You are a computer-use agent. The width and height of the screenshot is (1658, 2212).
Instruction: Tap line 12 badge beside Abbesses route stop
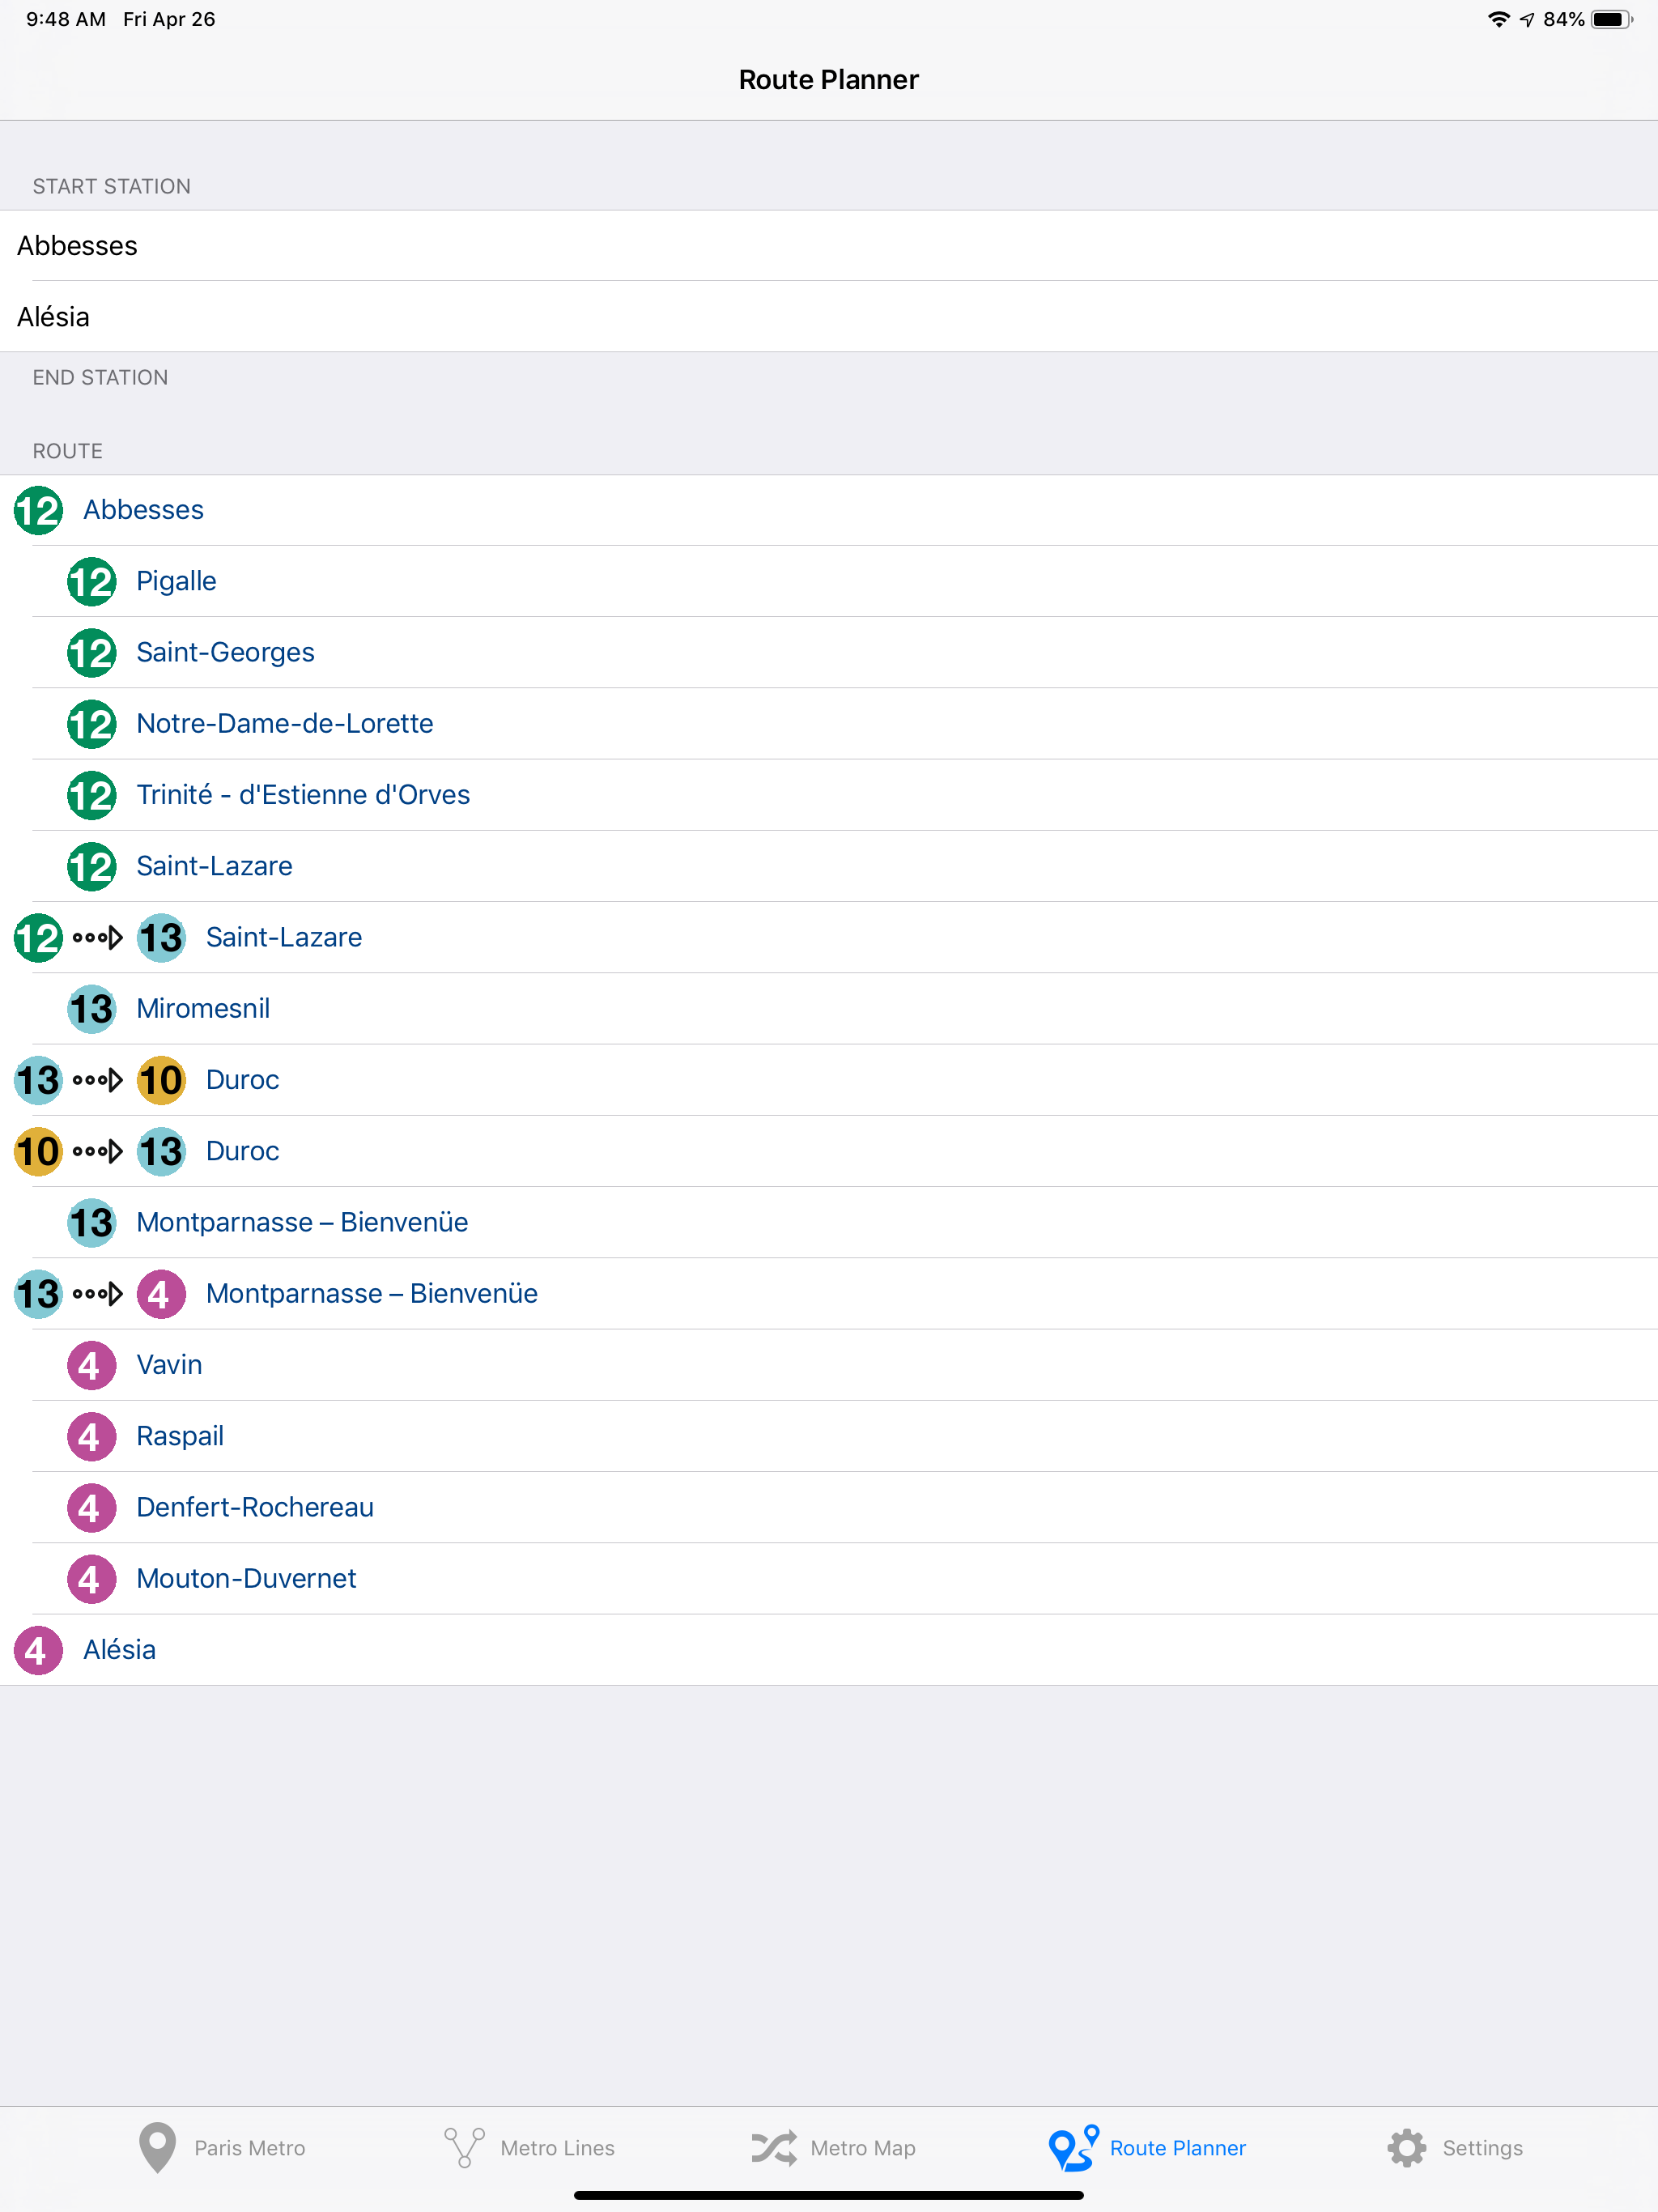(x=38, y=511)
